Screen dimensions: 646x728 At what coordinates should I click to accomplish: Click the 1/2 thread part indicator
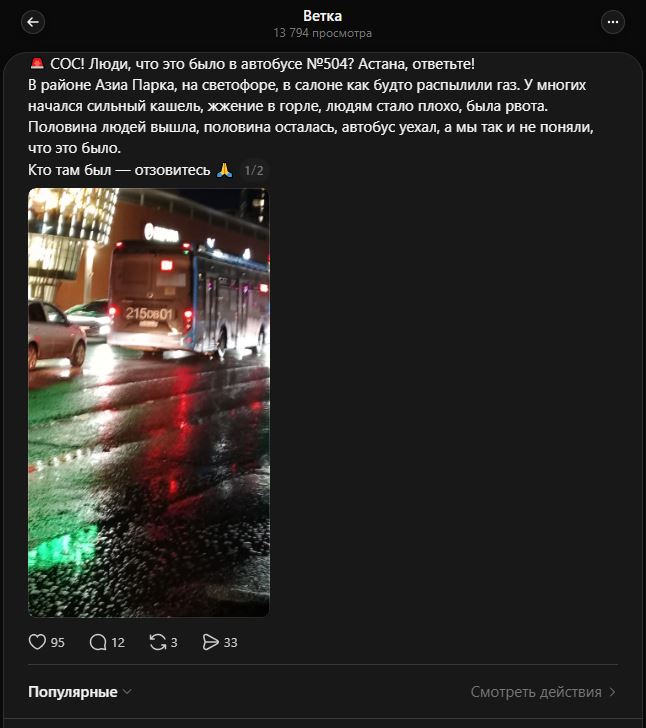254,170
